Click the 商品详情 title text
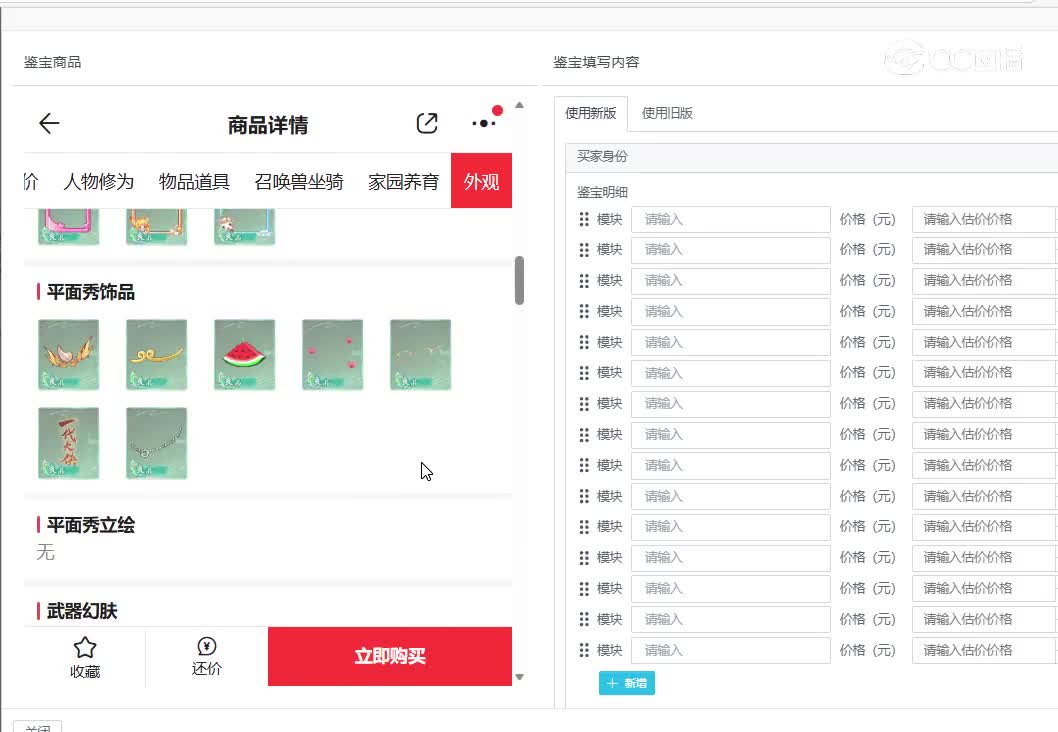 click(x=268, y=125)
